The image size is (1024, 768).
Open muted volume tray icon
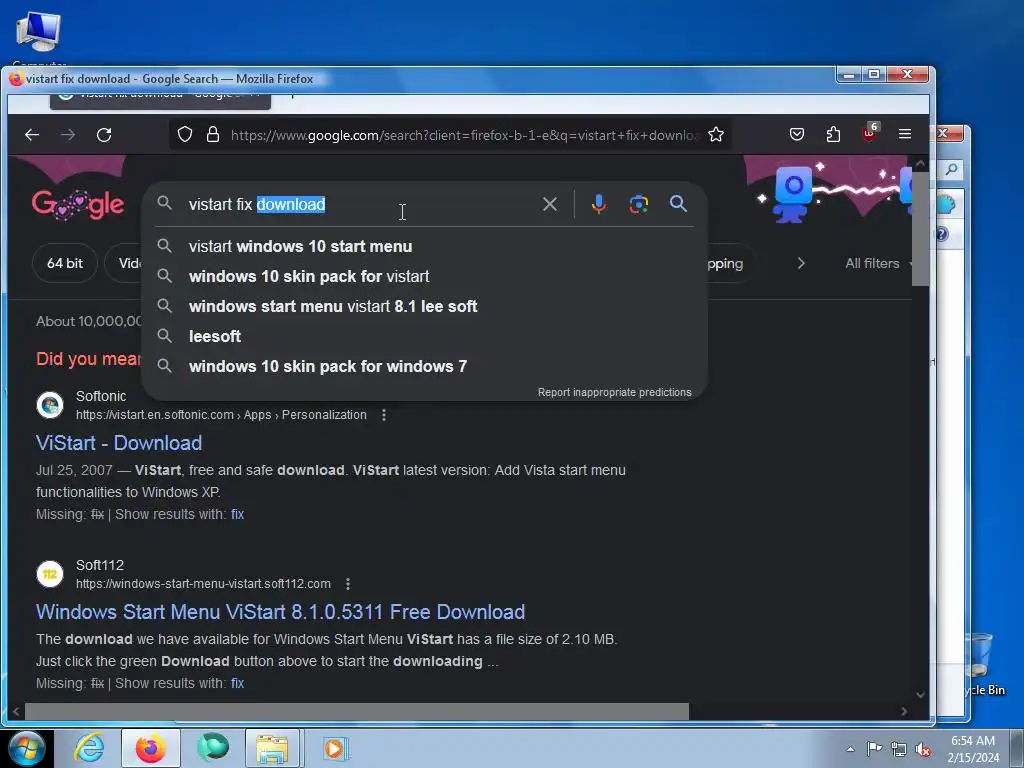click(923, 749)
